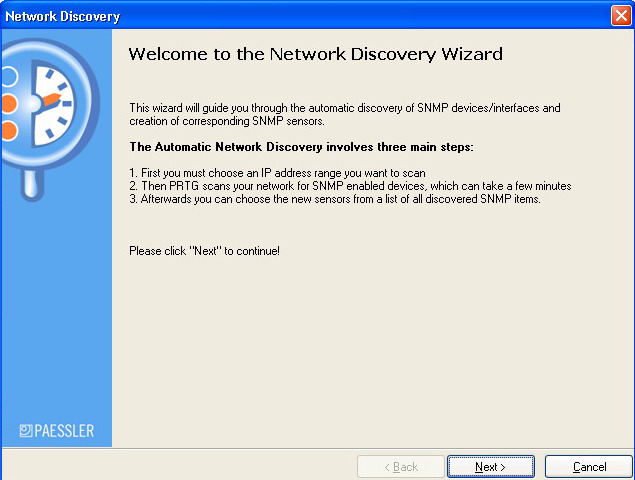Click the text 'Please click "Next" to continue!'

click(x=205, y=251)
